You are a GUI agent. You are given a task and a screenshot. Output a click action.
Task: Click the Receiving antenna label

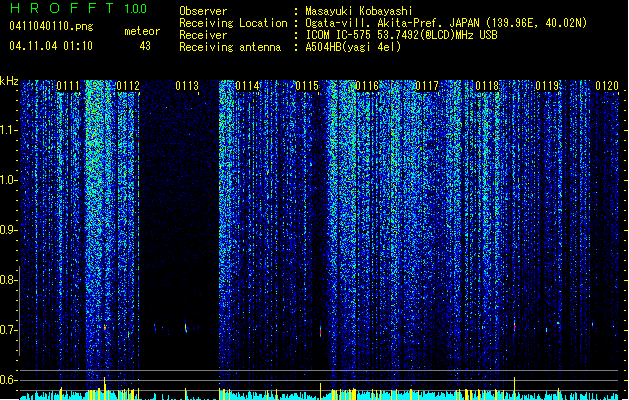click(x=230, y=47)
